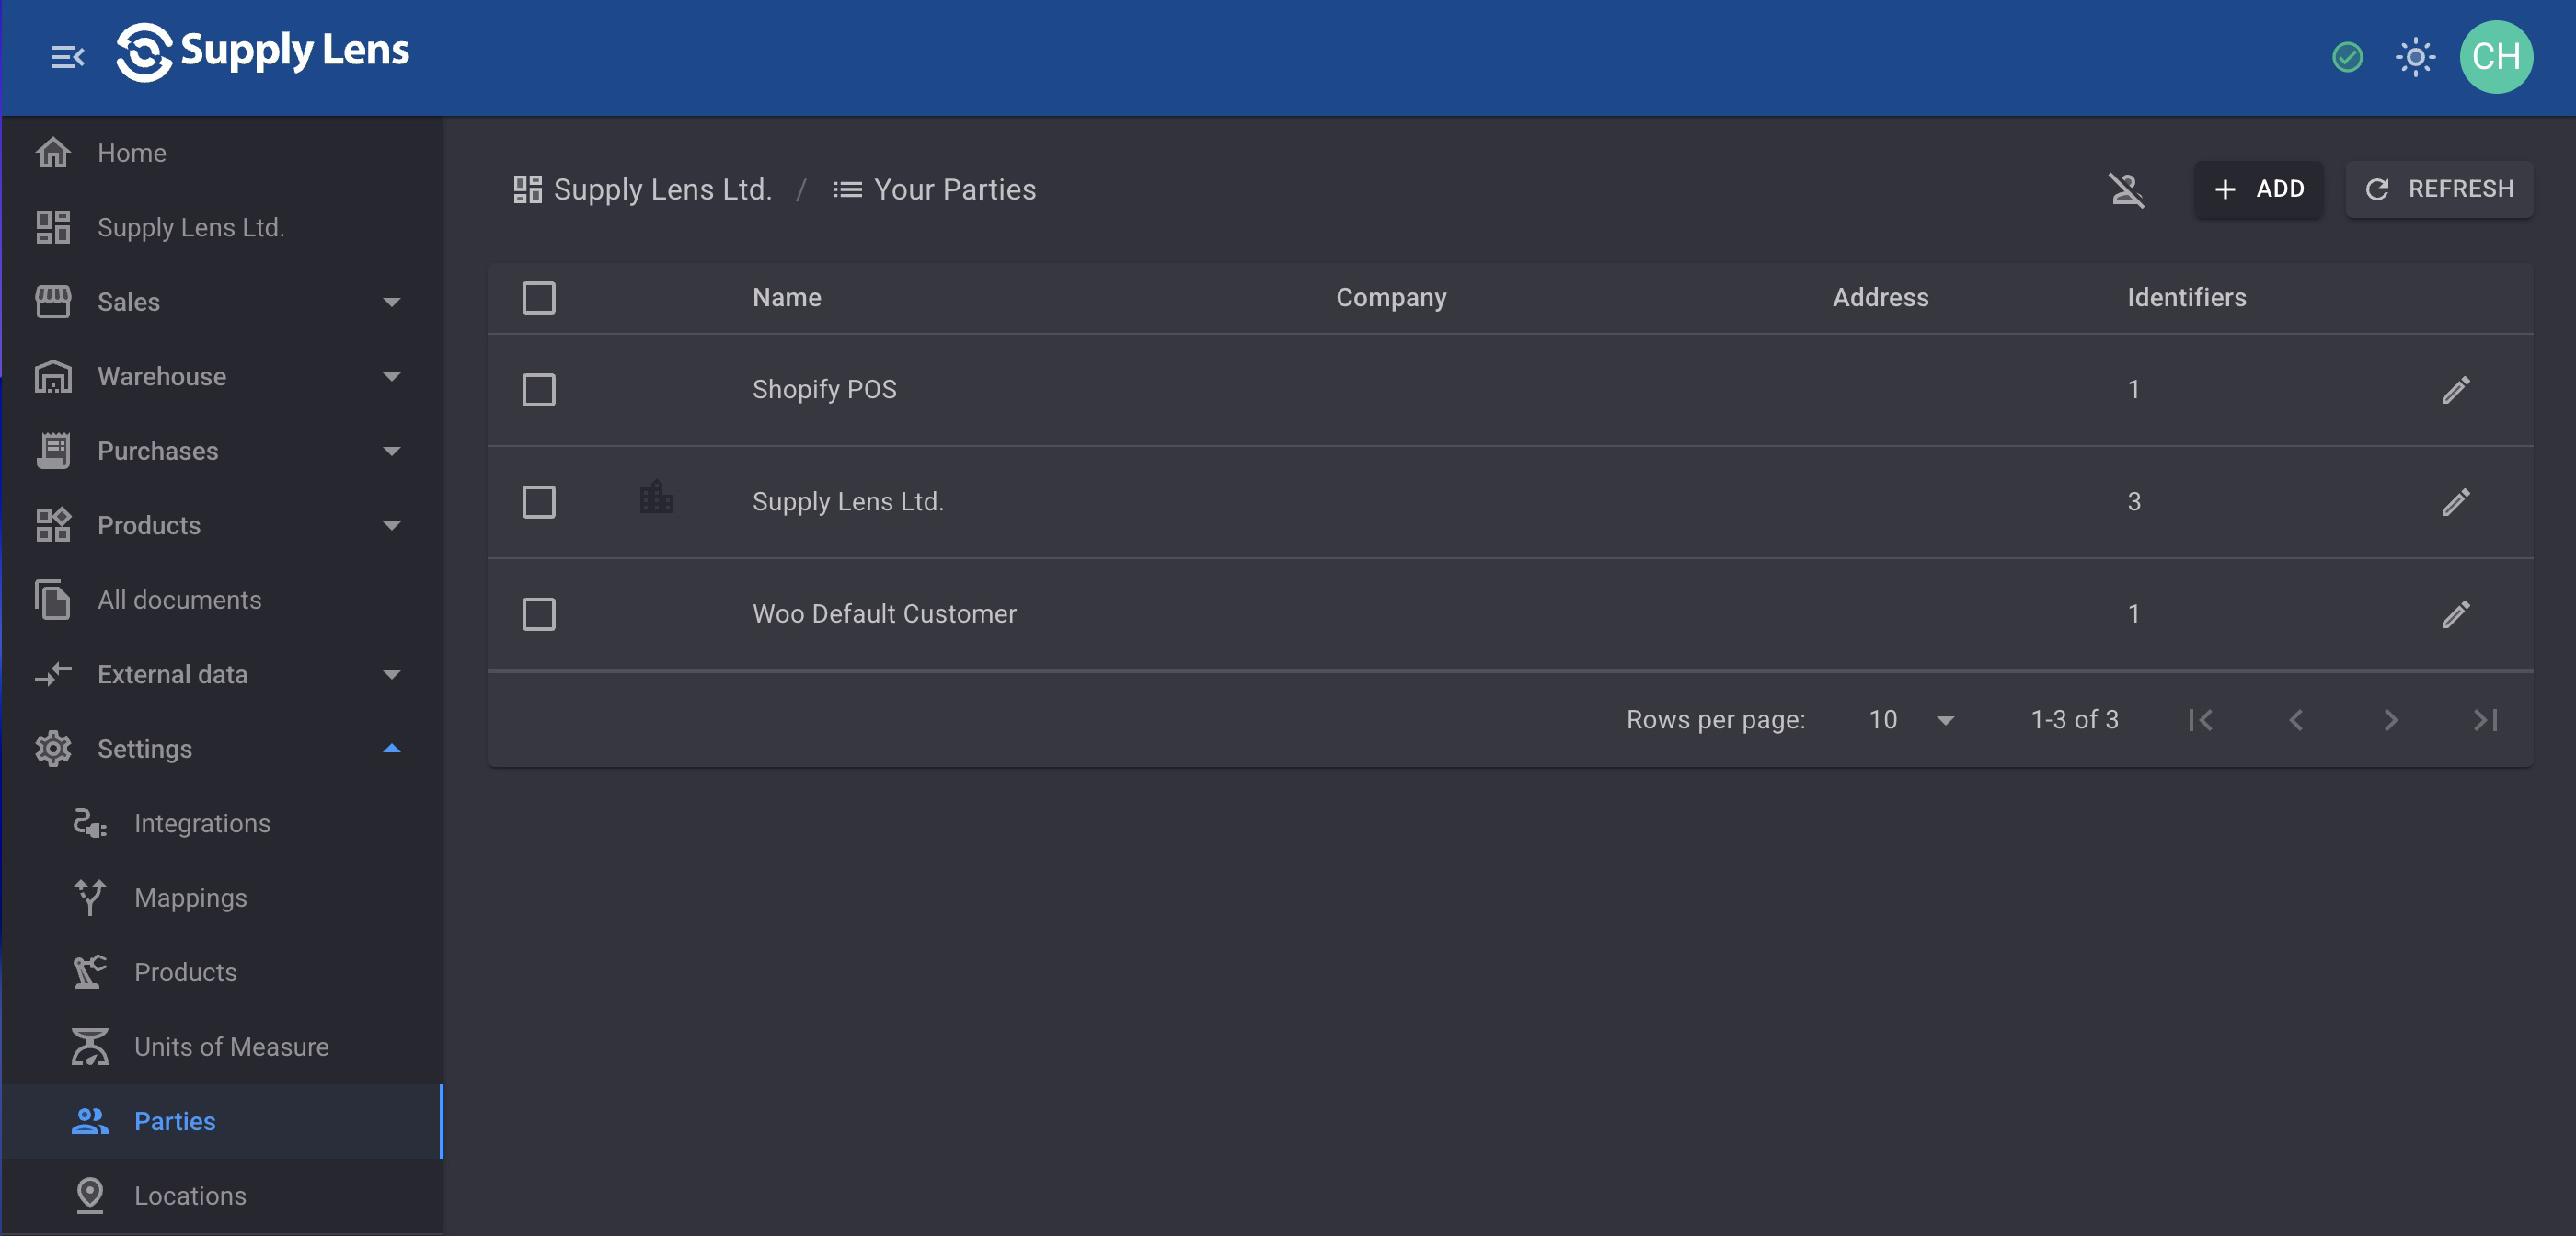
Task: Collapse the sidebar with the menu icon
Action: point(67,57)
